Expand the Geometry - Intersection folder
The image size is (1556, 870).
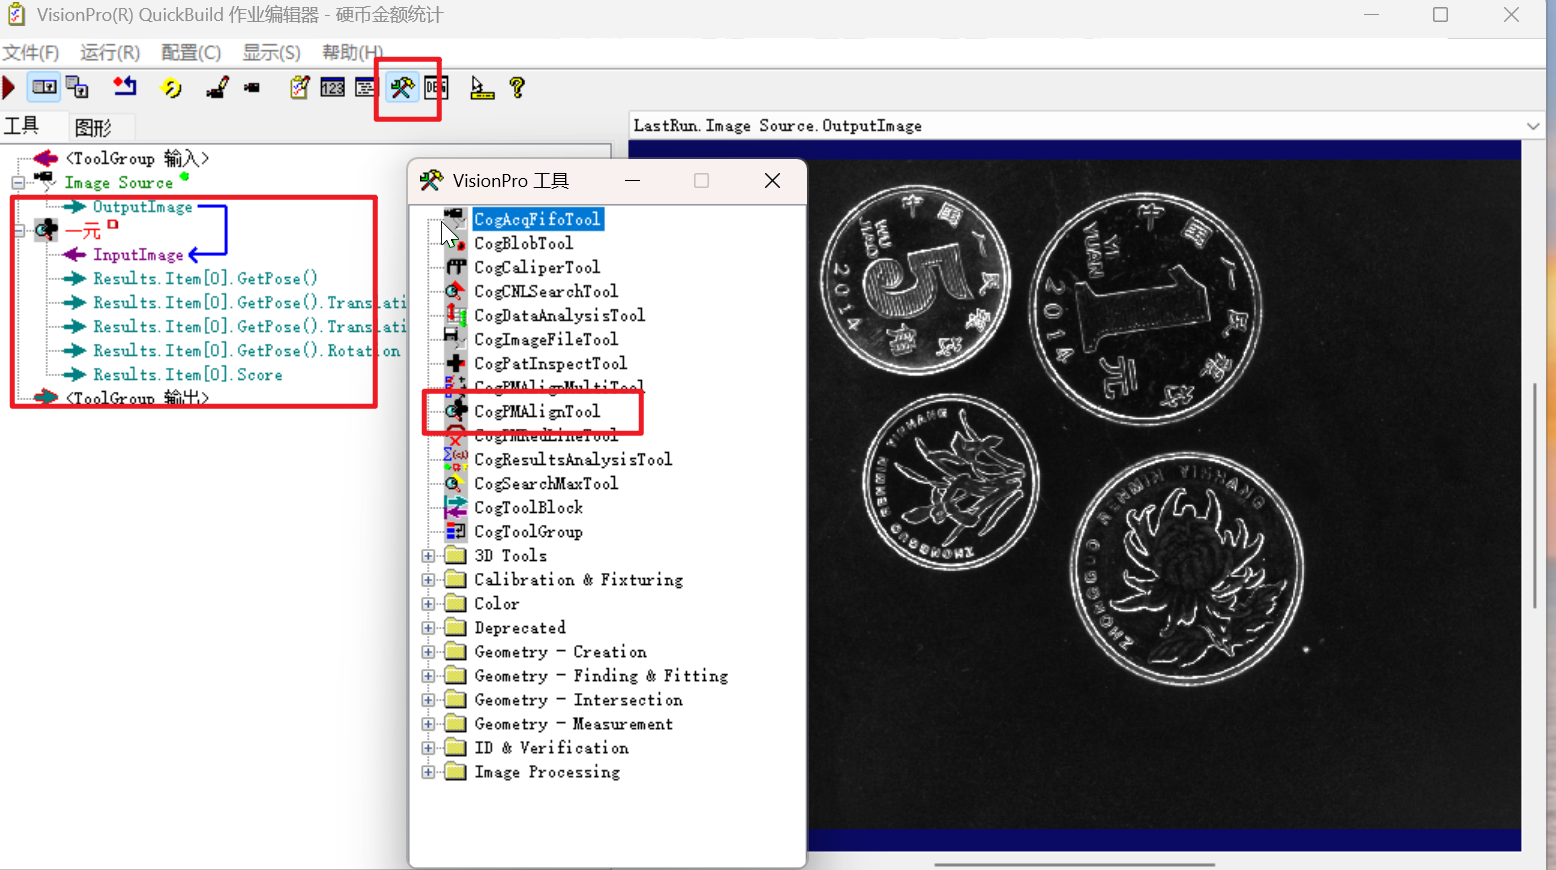(x=428, y=700)
